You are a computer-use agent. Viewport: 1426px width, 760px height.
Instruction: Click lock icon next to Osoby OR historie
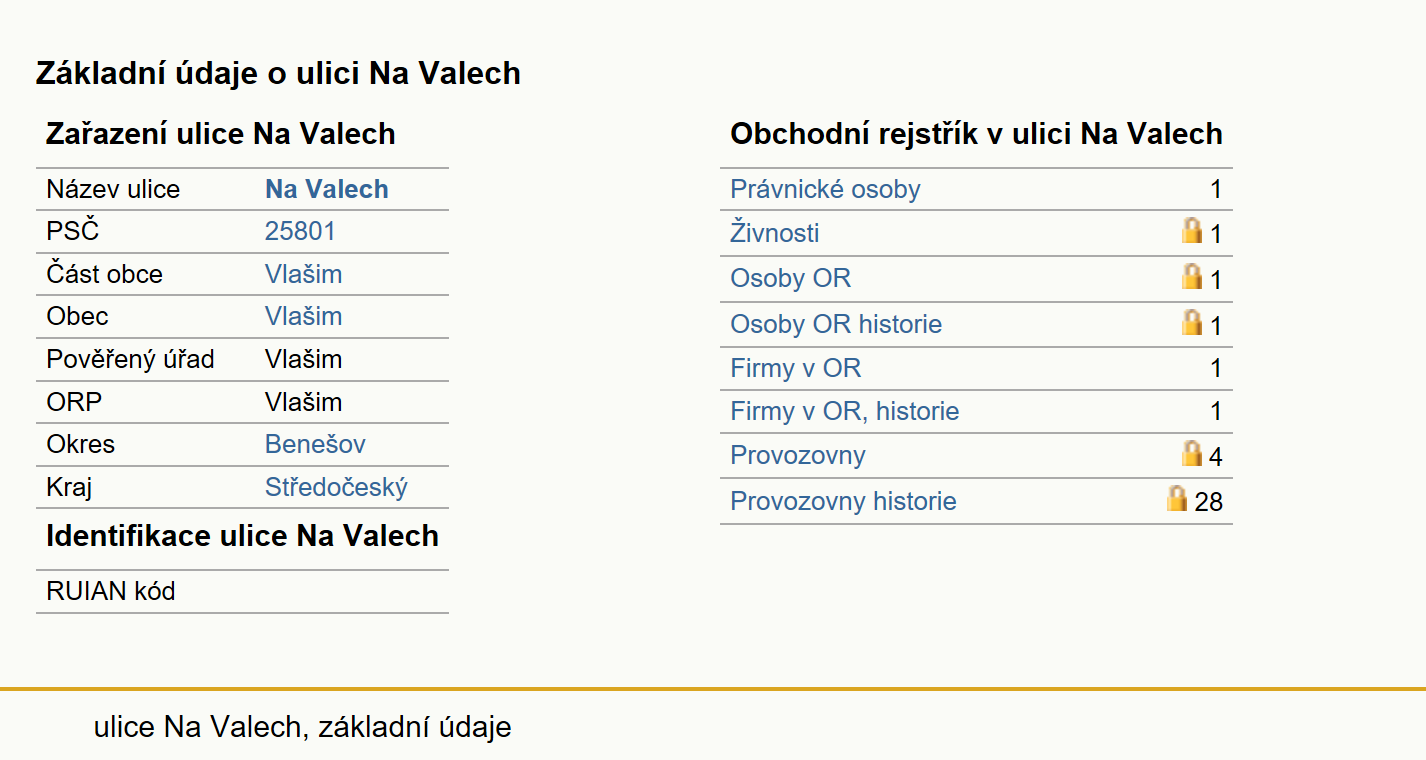(x=1191, y=322)
